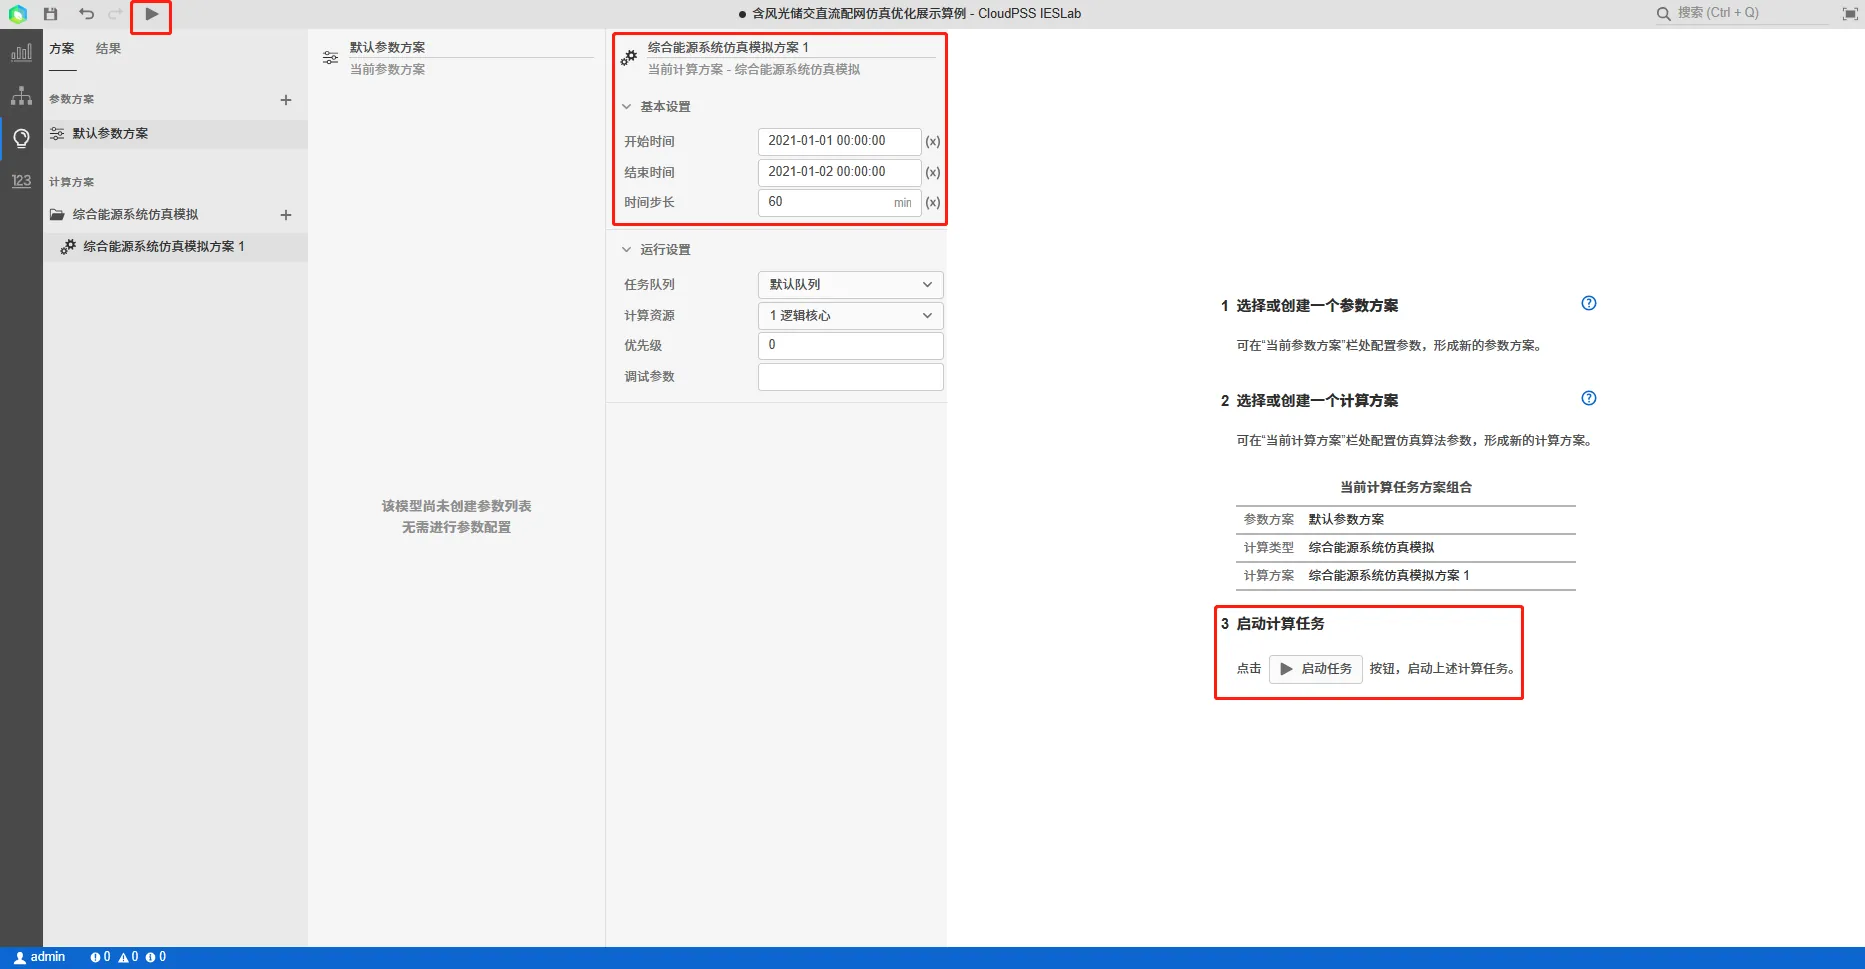Open the 任务队列 dropdown

coord(850,285)
